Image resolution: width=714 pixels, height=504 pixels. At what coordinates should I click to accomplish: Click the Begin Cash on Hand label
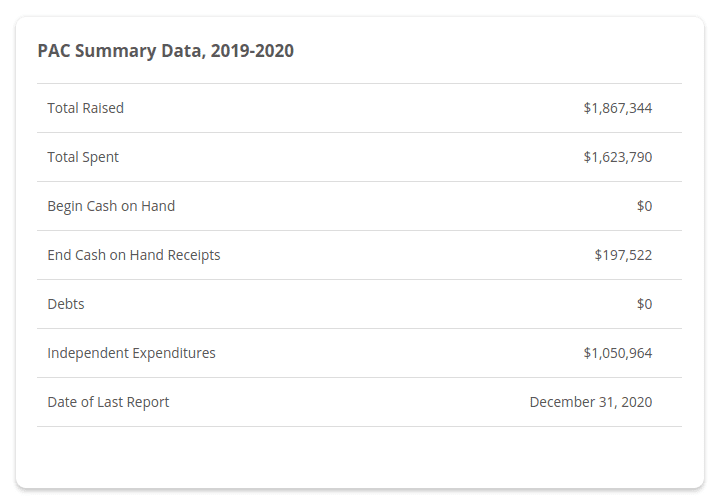[111, 206]
